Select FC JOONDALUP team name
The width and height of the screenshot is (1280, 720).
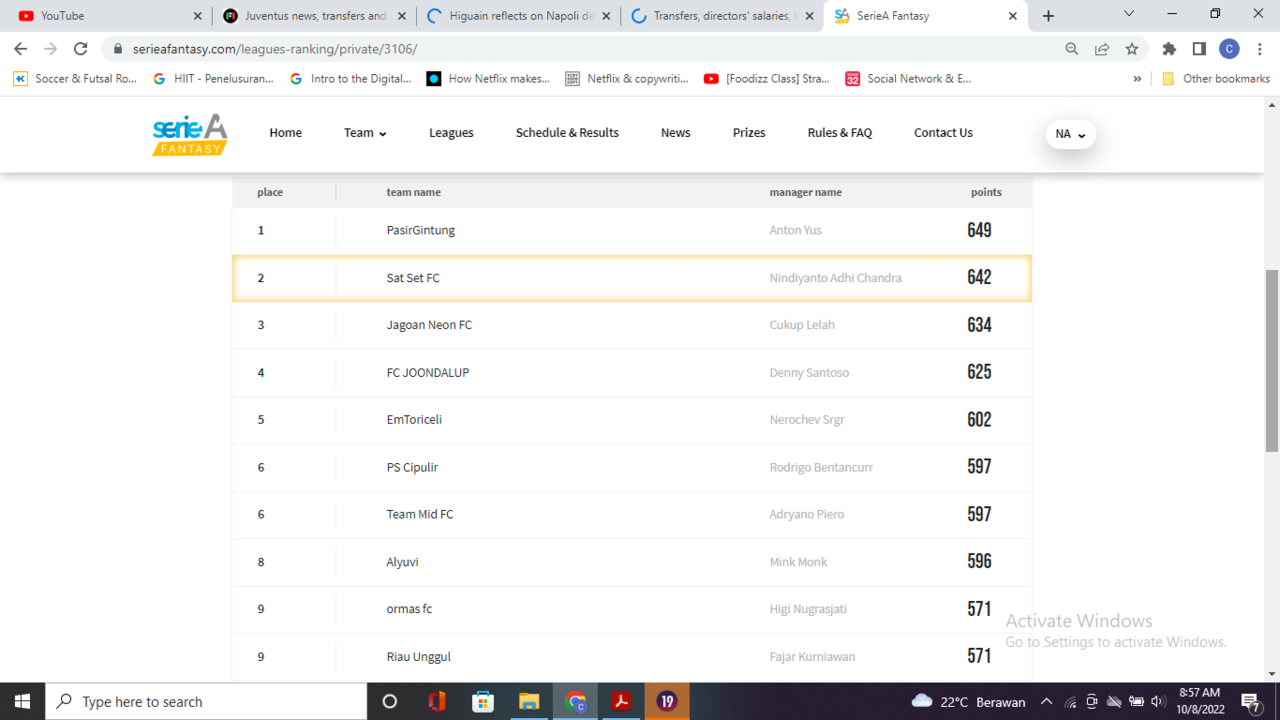(x=427, y=372)
